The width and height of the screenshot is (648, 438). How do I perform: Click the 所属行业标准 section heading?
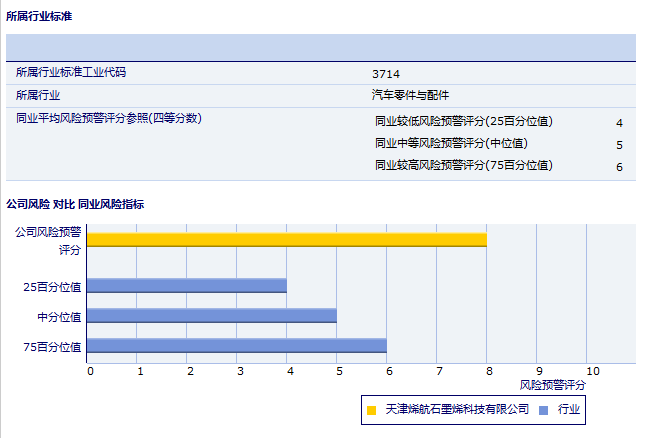(39, 16)
